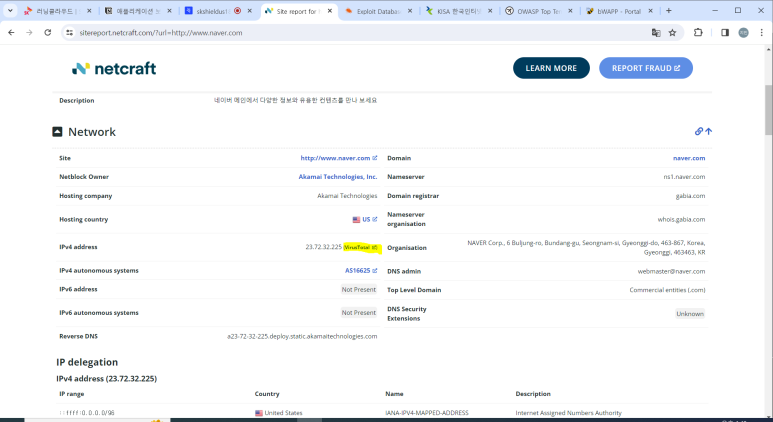Click the webmaster@naver.com DNS admin text
Image resolution: width=773 pixels, height=422 pixels.
[x=671, y=271]
